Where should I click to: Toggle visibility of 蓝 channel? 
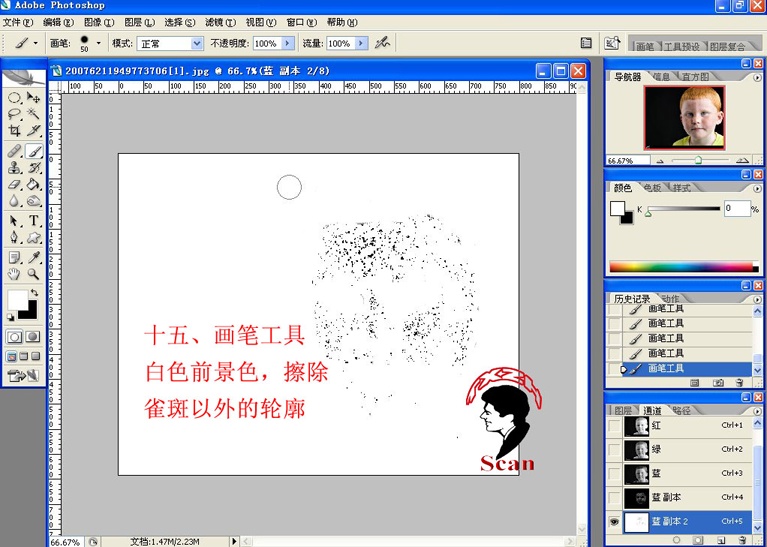tap(614, 474)
